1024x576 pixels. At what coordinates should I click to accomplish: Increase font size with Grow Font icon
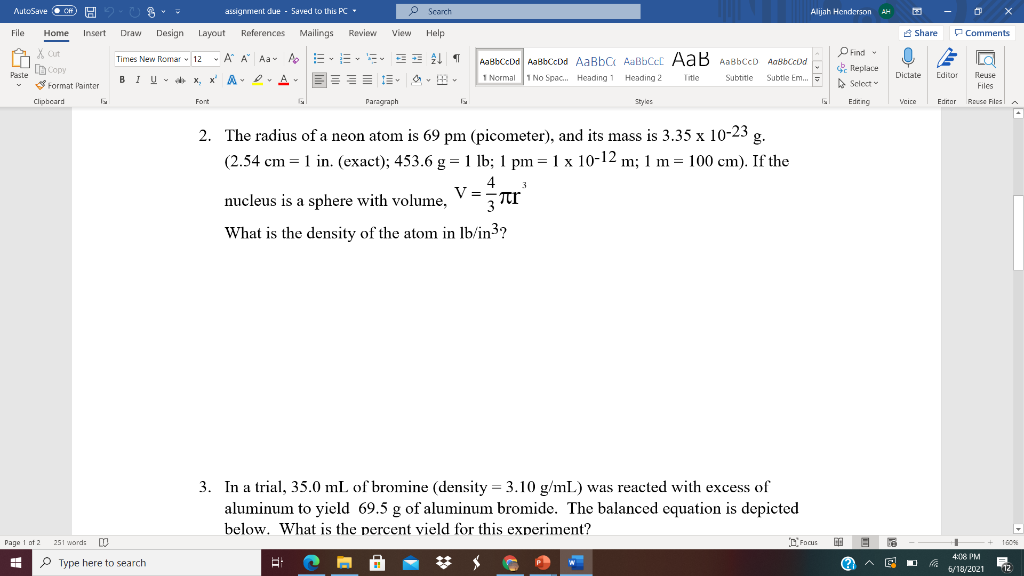pyautogui.click(x=229, y=59)
